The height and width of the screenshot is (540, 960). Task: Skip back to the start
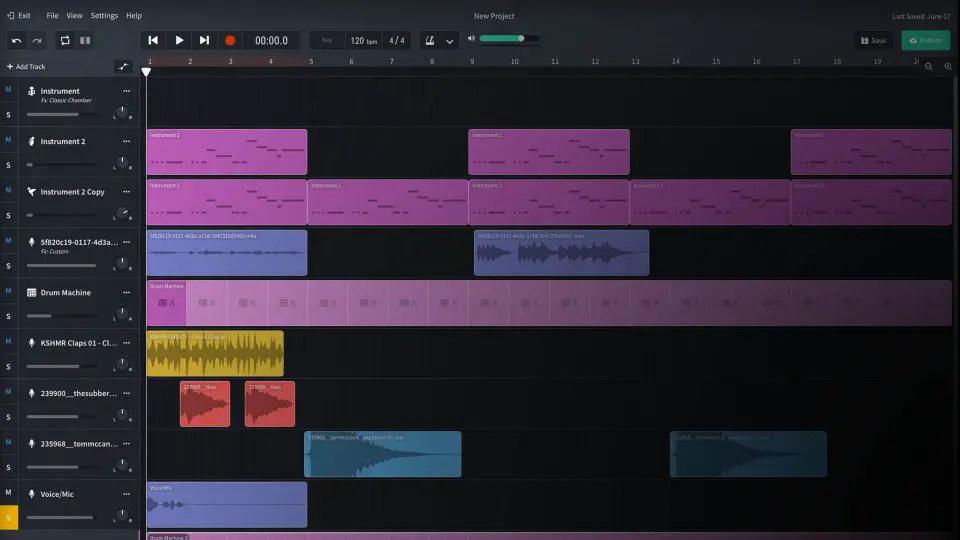pos(153,40)
